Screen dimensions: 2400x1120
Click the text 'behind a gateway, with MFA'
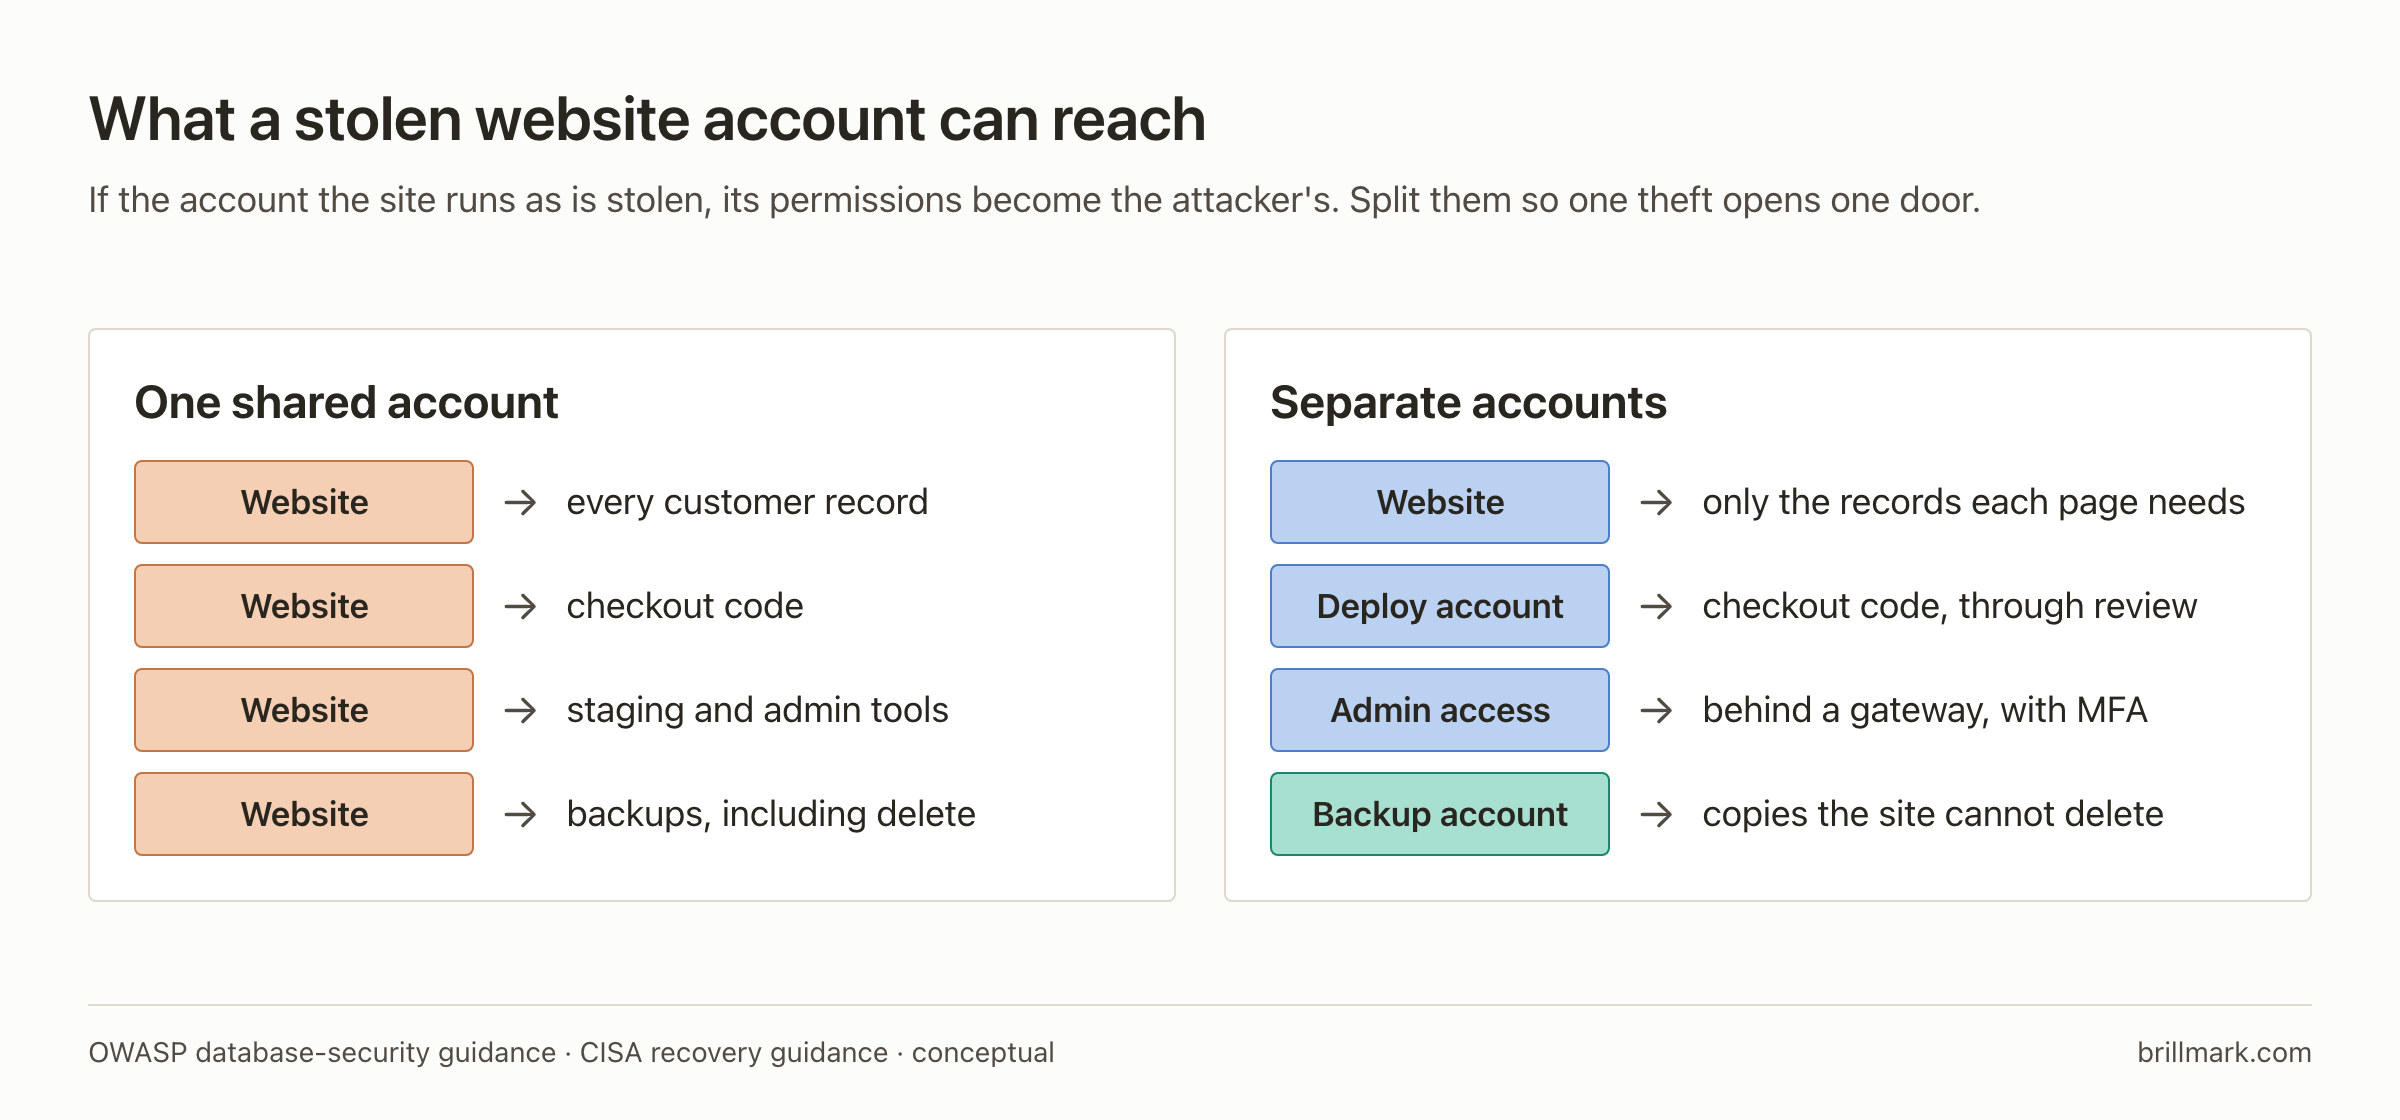point(1925,710)
